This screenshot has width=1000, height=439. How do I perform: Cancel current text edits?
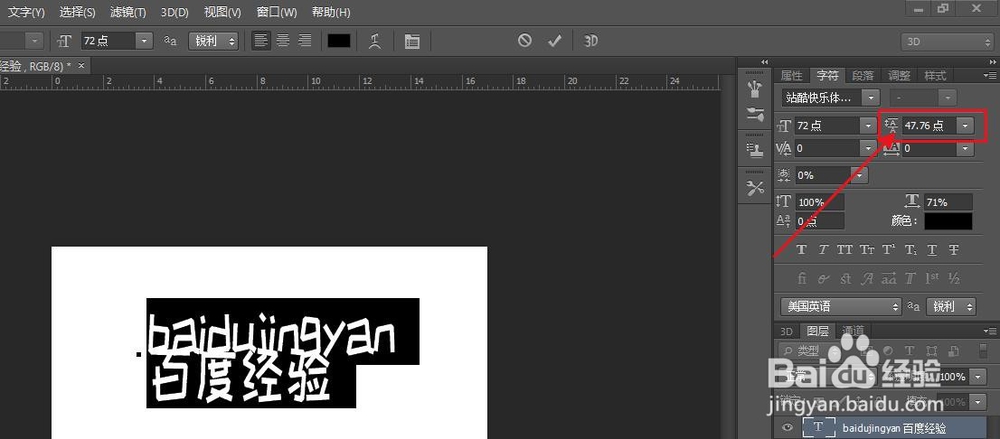coord(524,41)
